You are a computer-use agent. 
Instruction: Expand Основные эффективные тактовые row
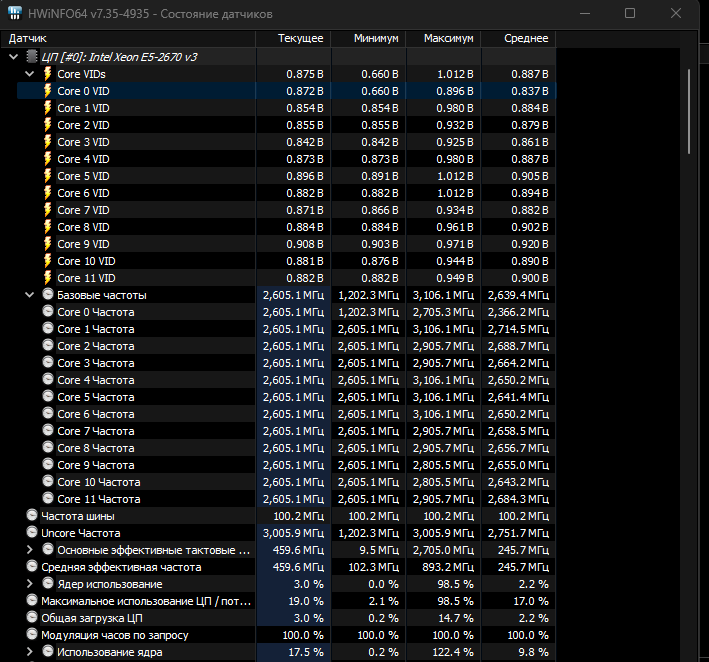click(x=30, y=550)
